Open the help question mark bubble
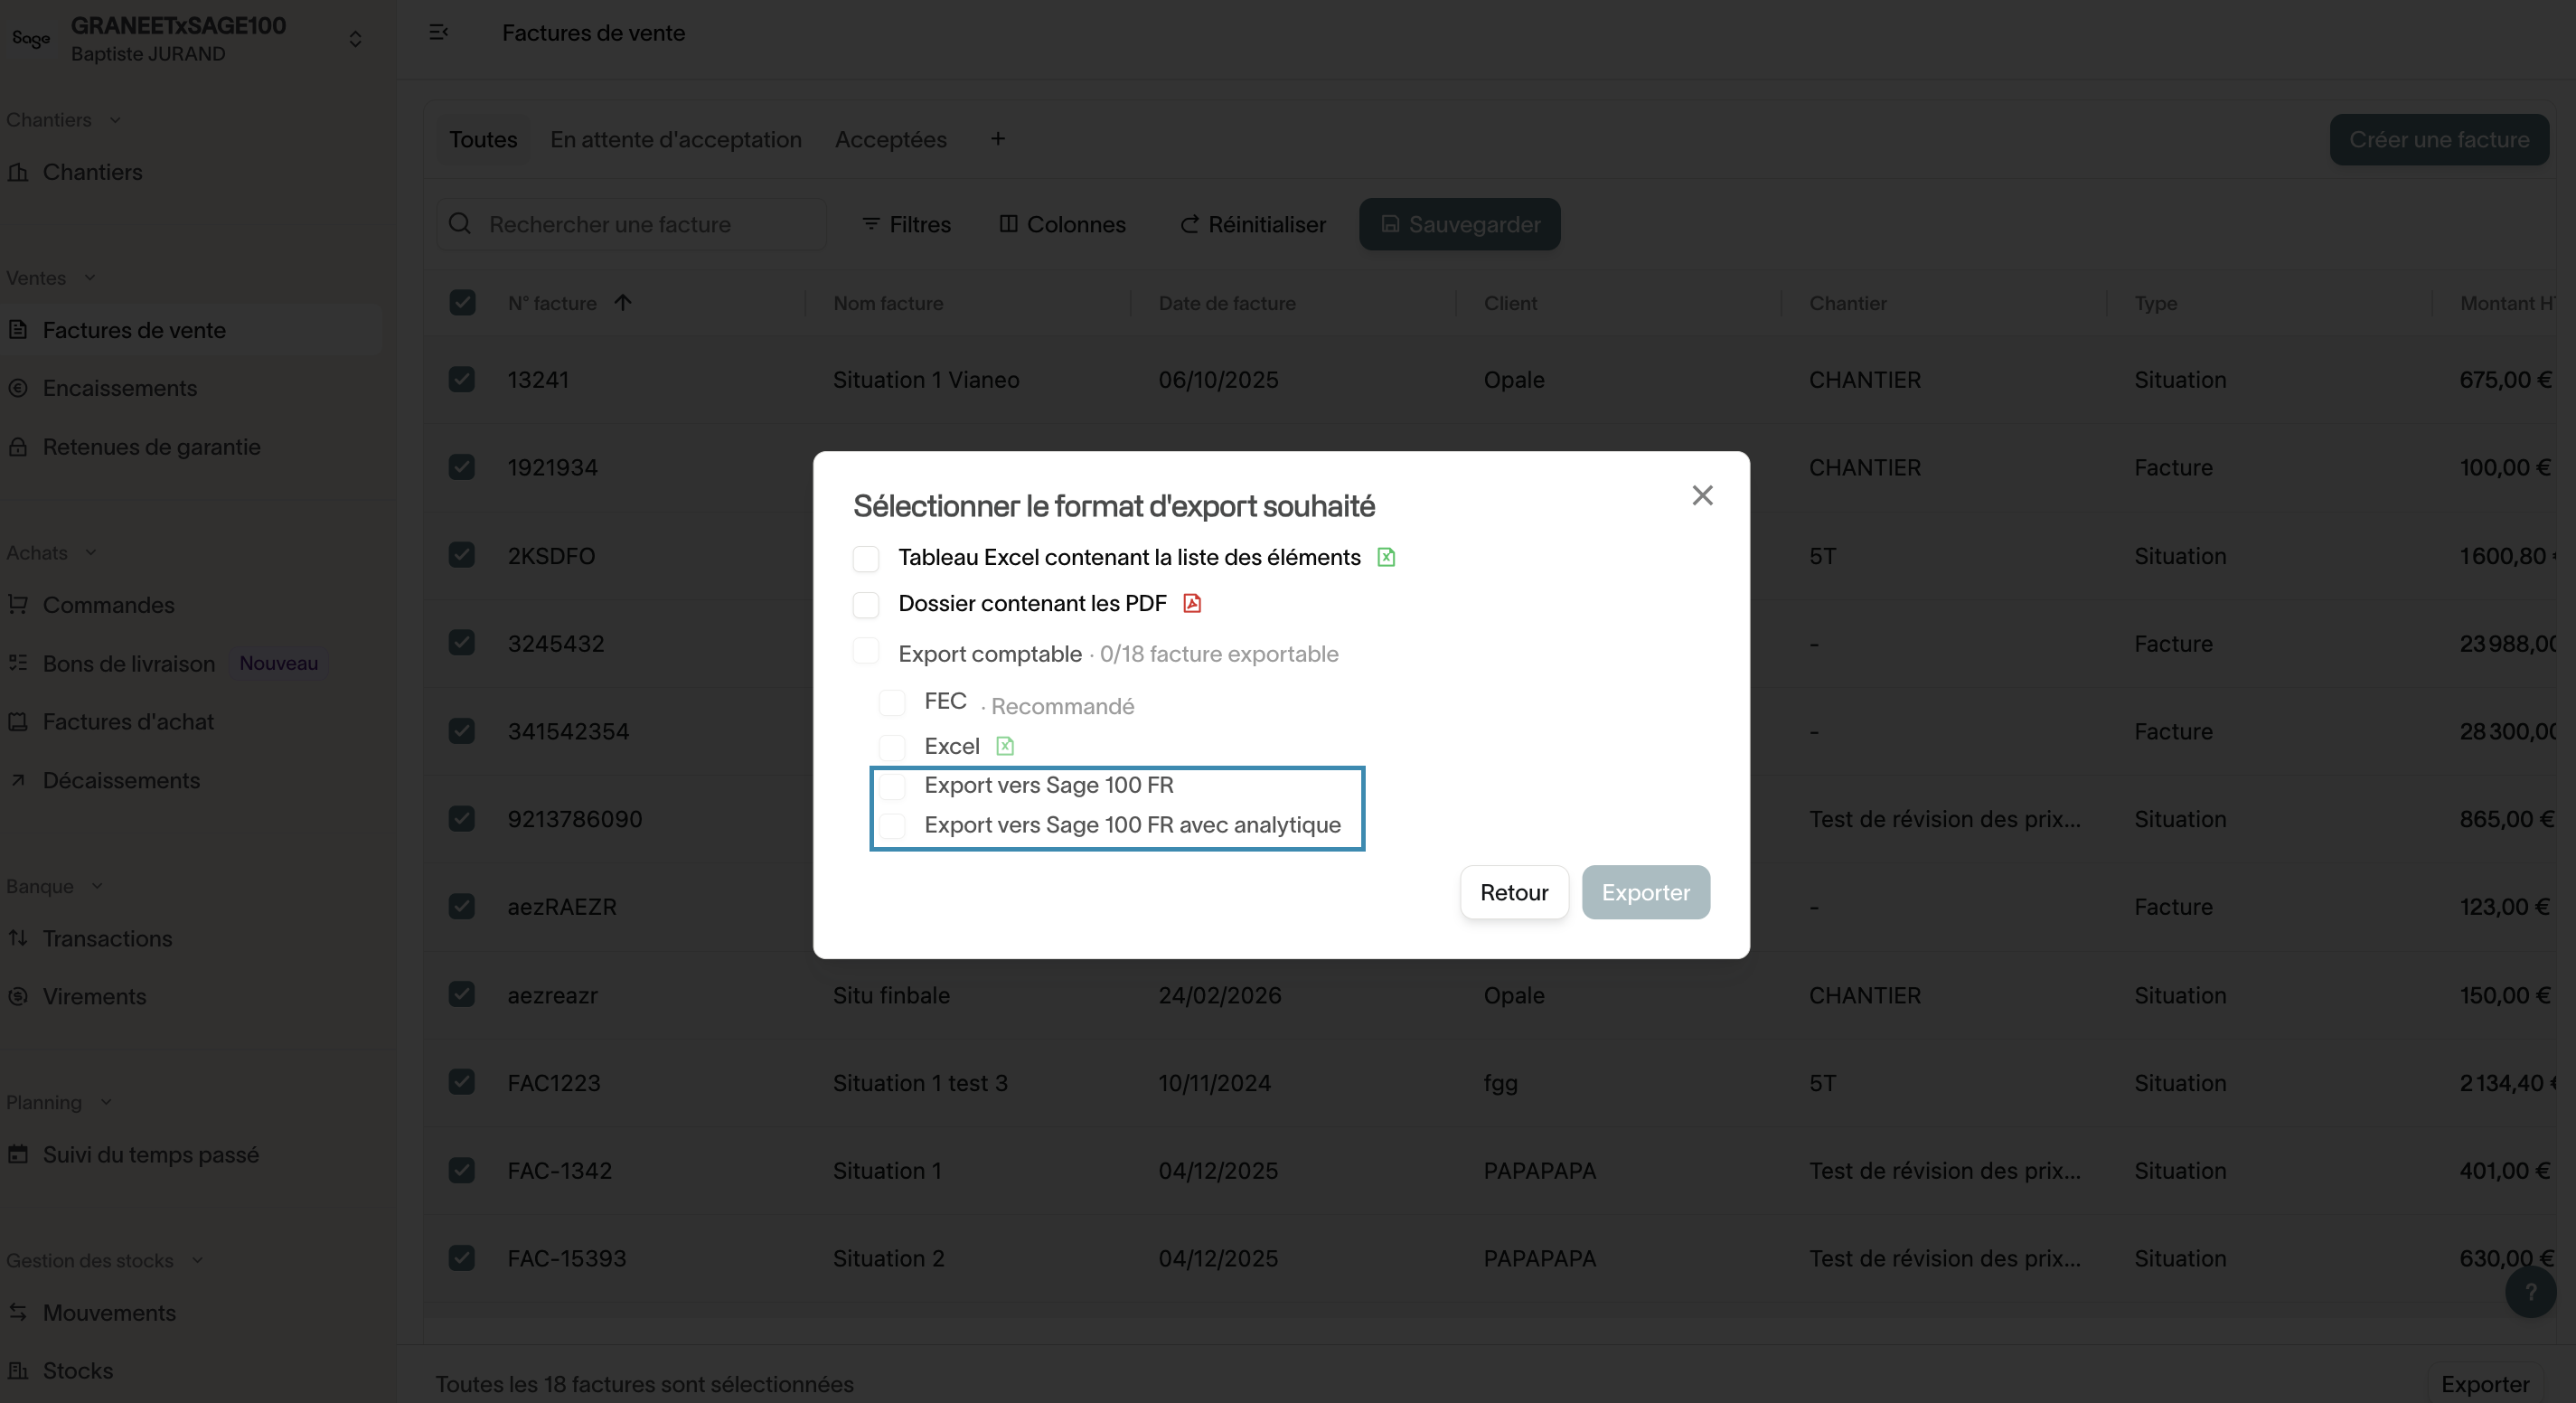Screen dimensions: 2576x1403 coord(2530,1292)
